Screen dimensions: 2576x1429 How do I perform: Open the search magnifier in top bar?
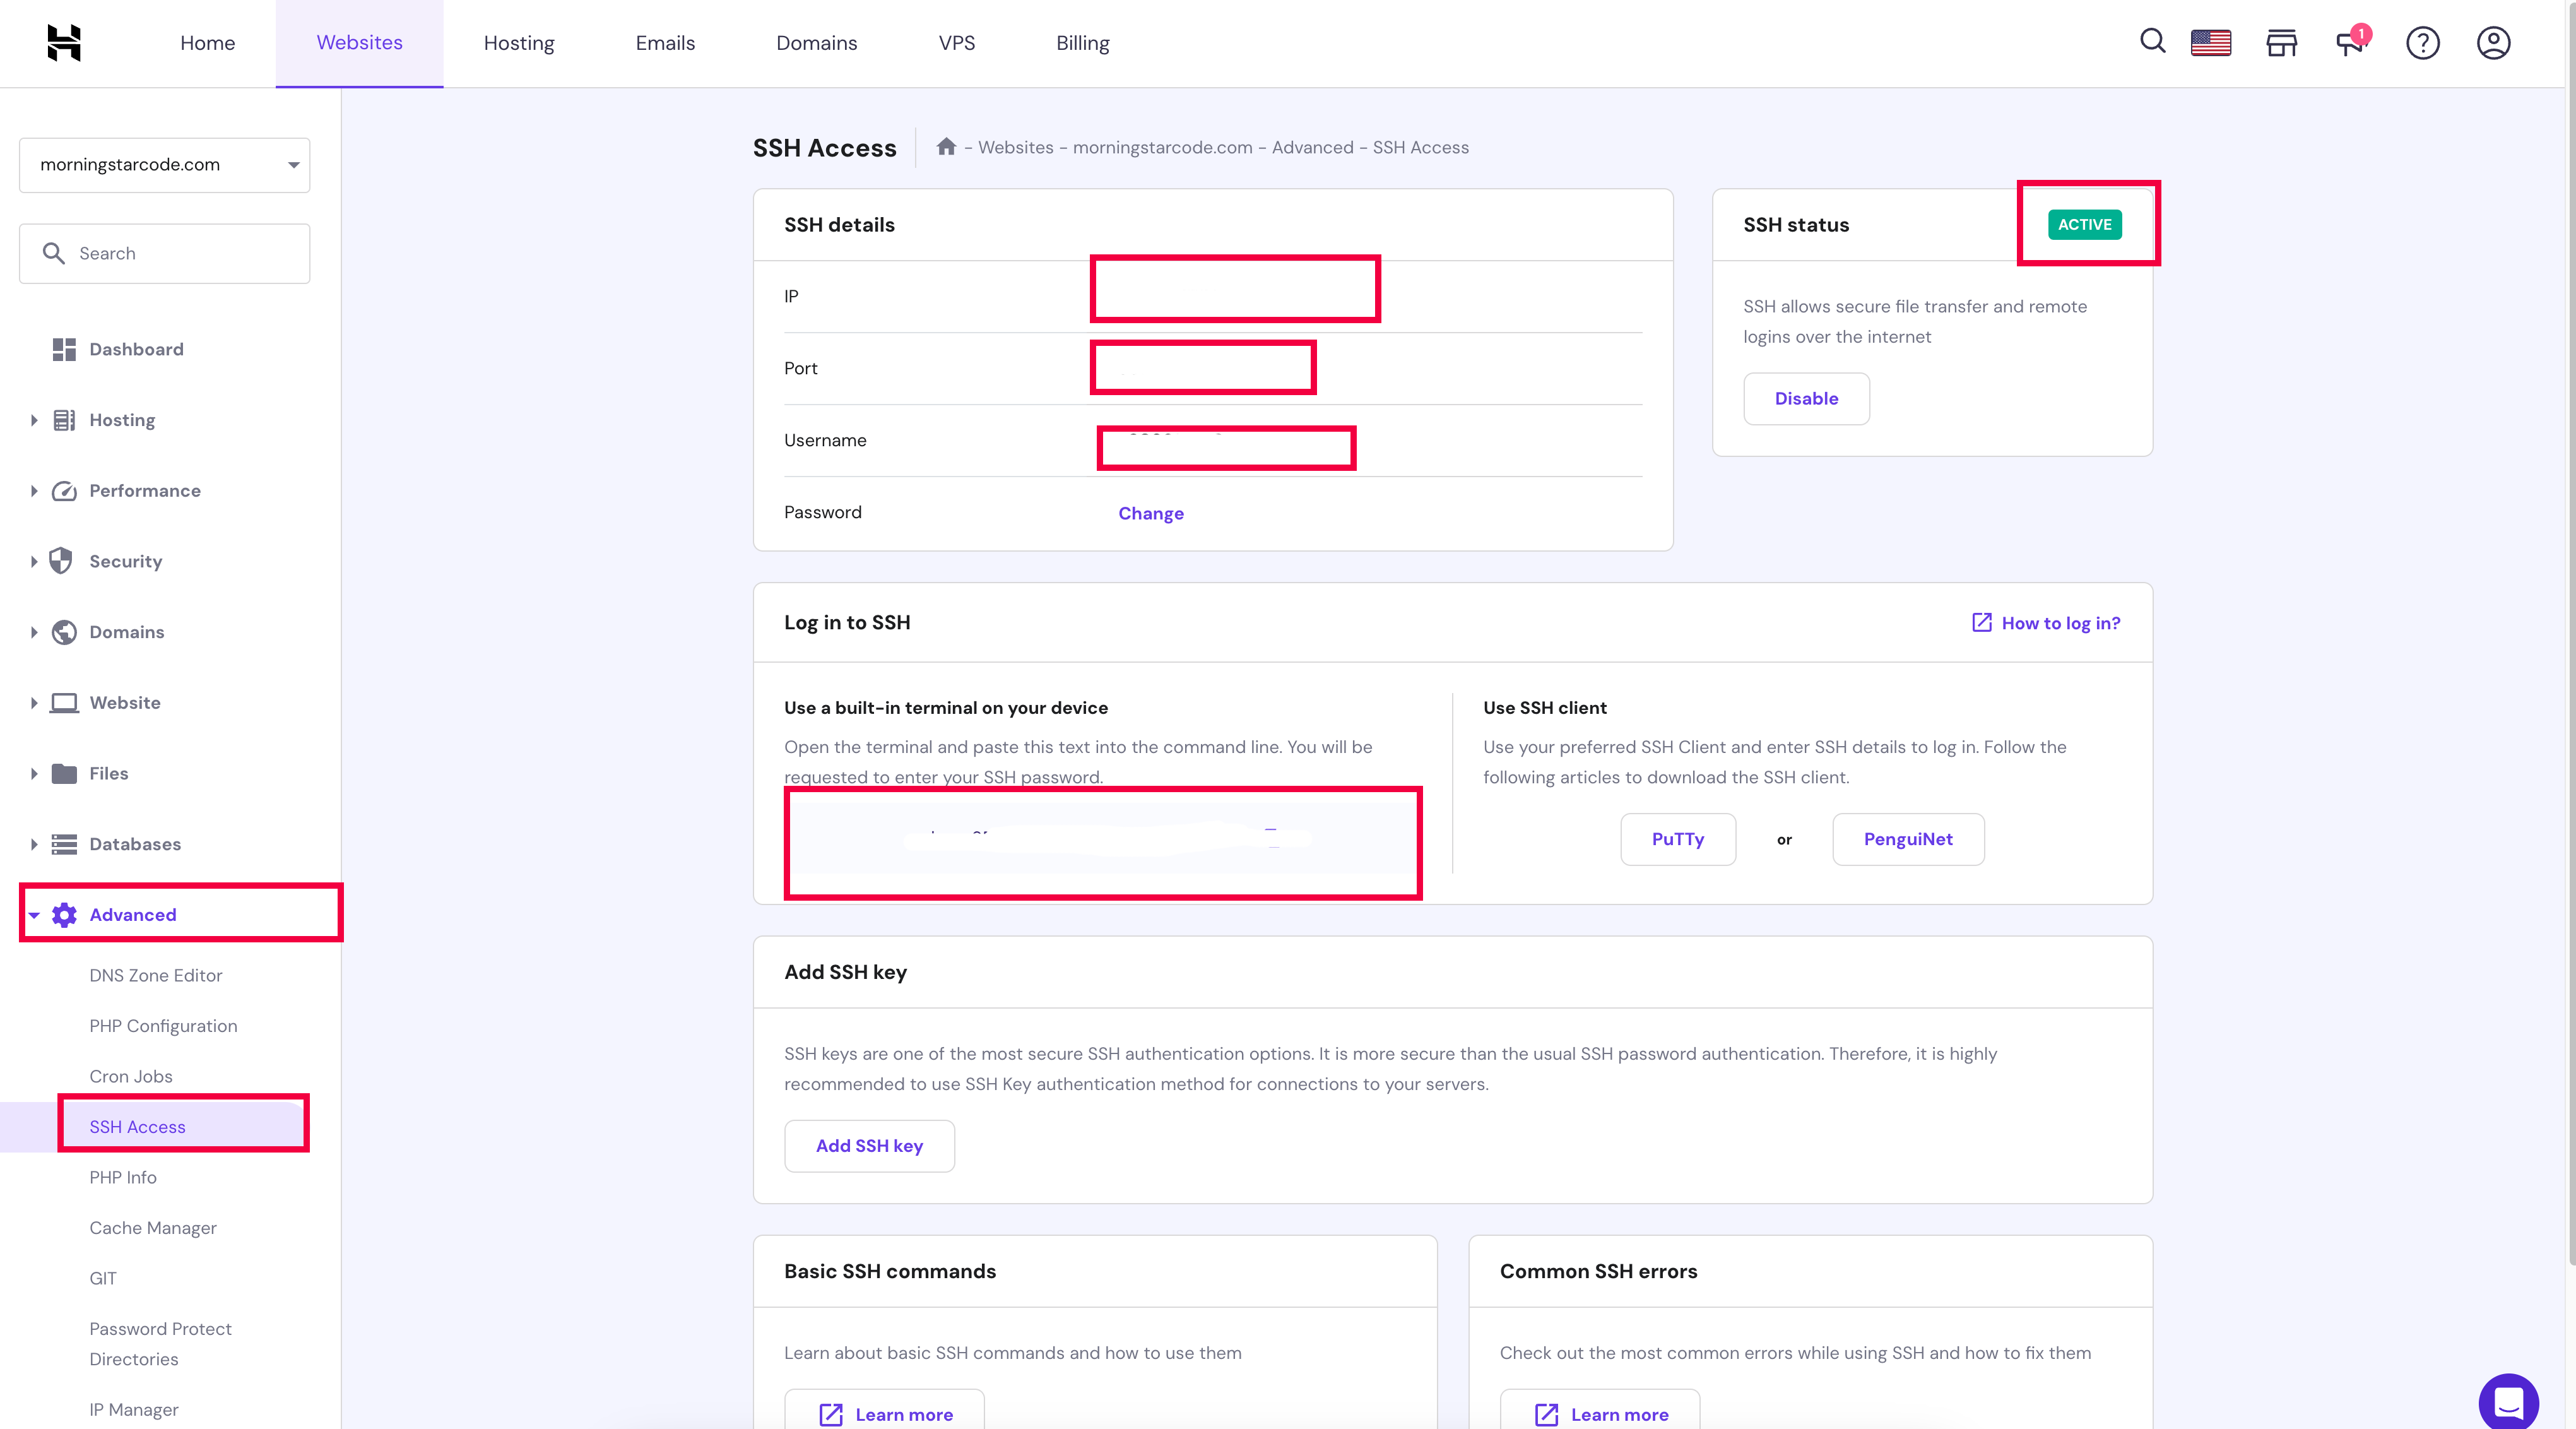coord(2152,41)
